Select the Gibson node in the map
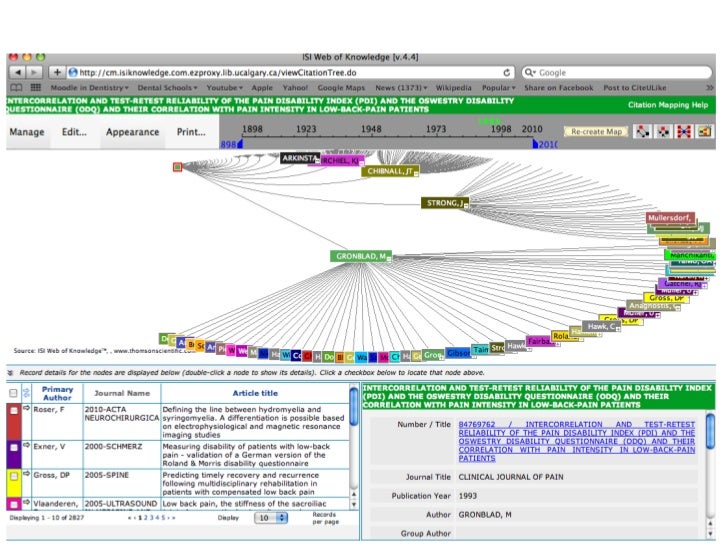The image size is (728, 546). point(459,353)
